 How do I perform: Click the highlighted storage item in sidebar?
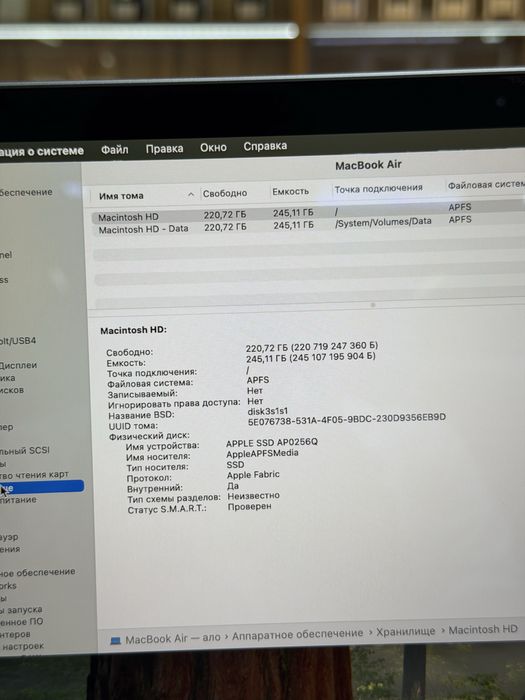coord(42,487)
